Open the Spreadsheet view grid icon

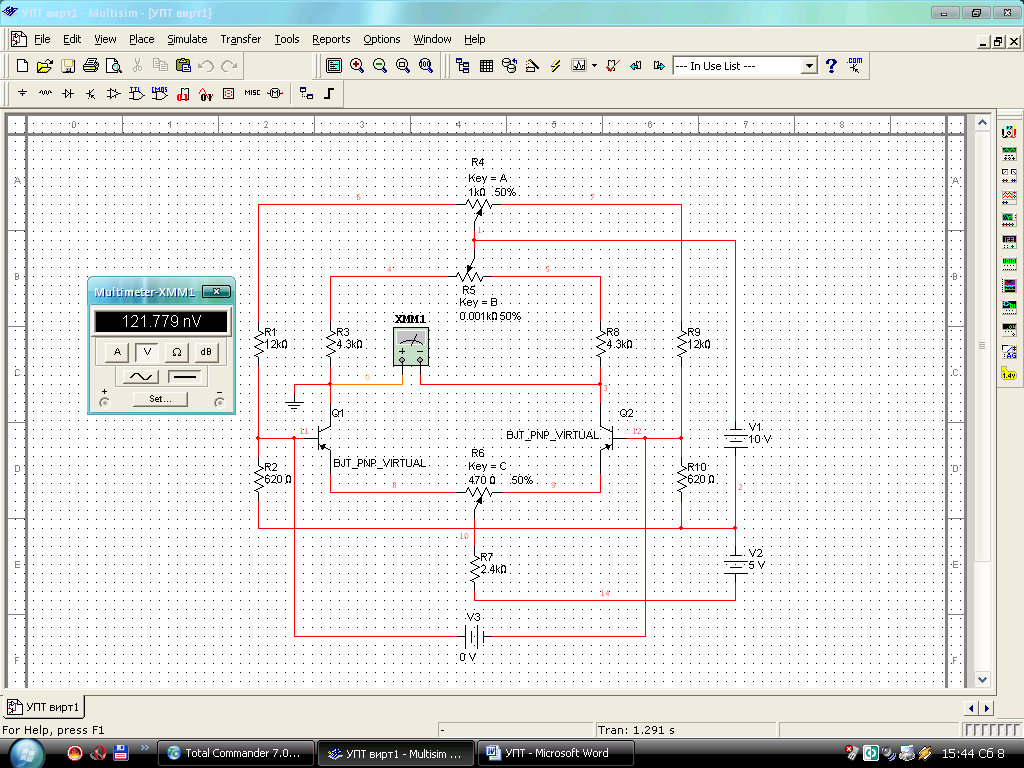click(486, 66)
